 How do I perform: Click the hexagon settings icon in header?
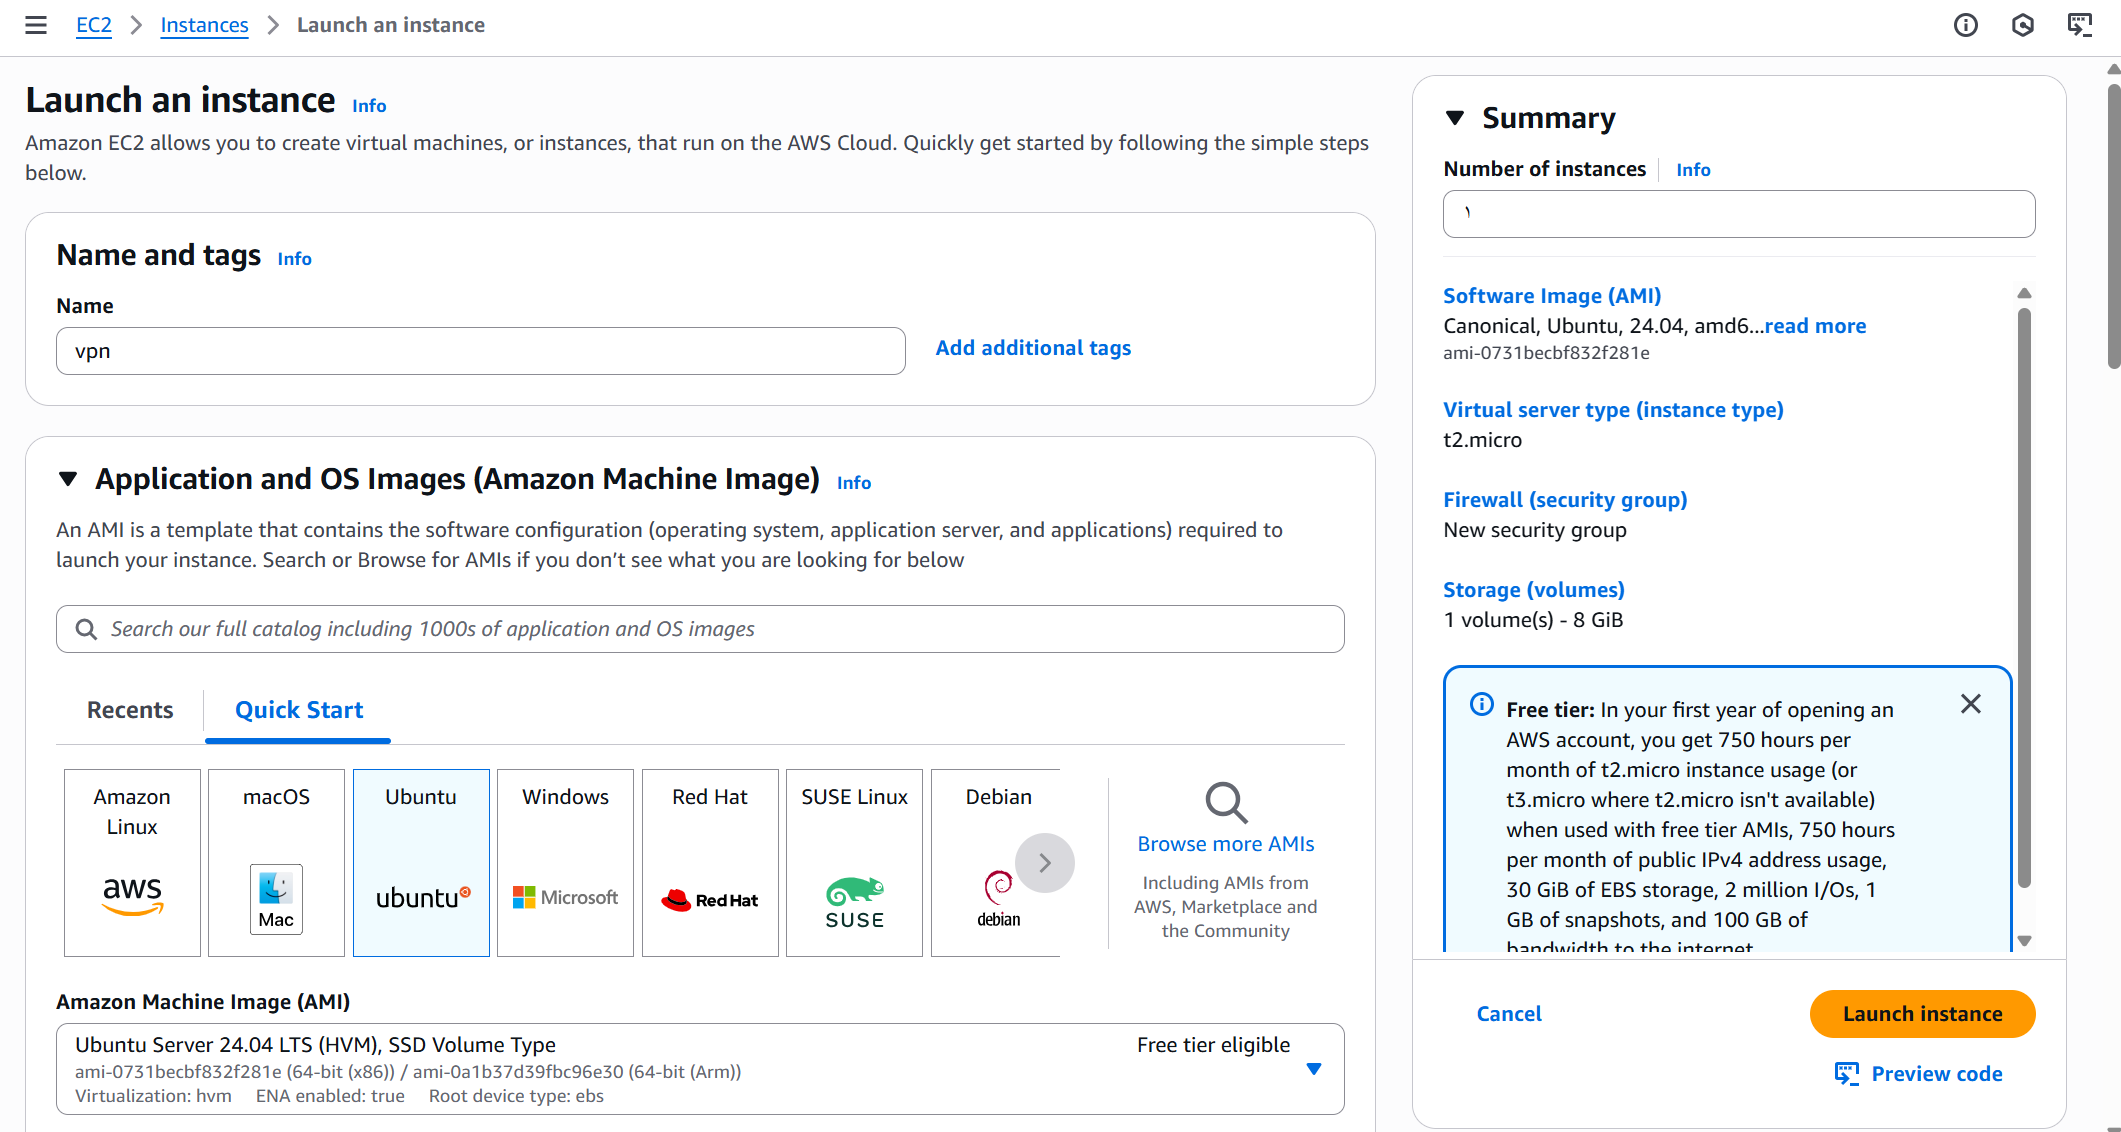click(x=2022, y=25)
